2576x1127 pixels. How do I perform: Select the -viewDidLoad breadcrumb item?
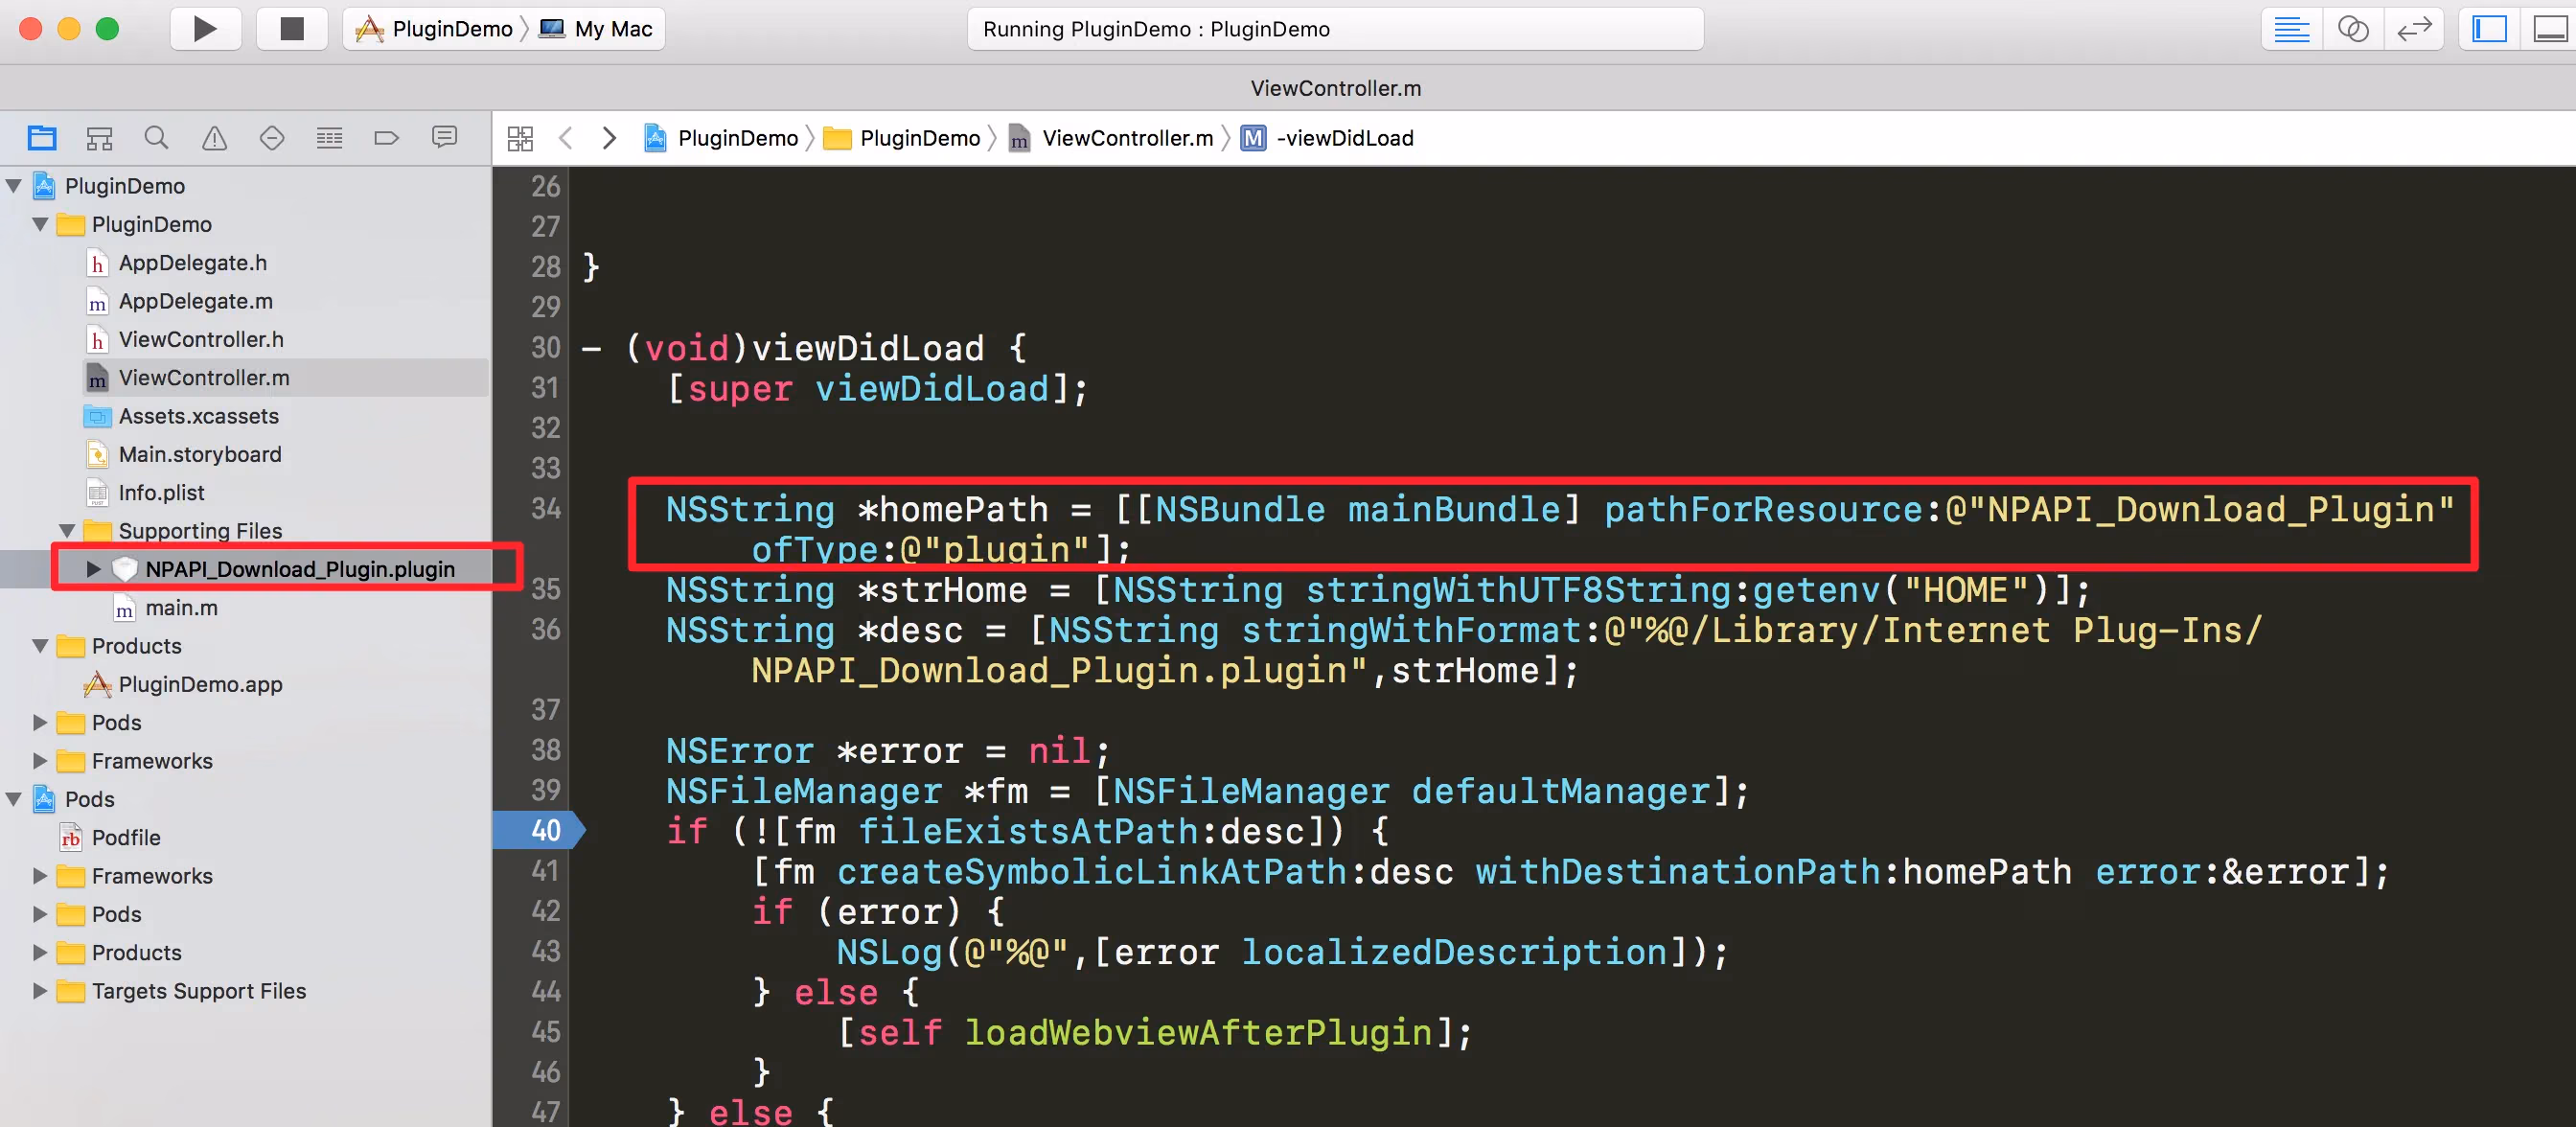(1343, 138)
